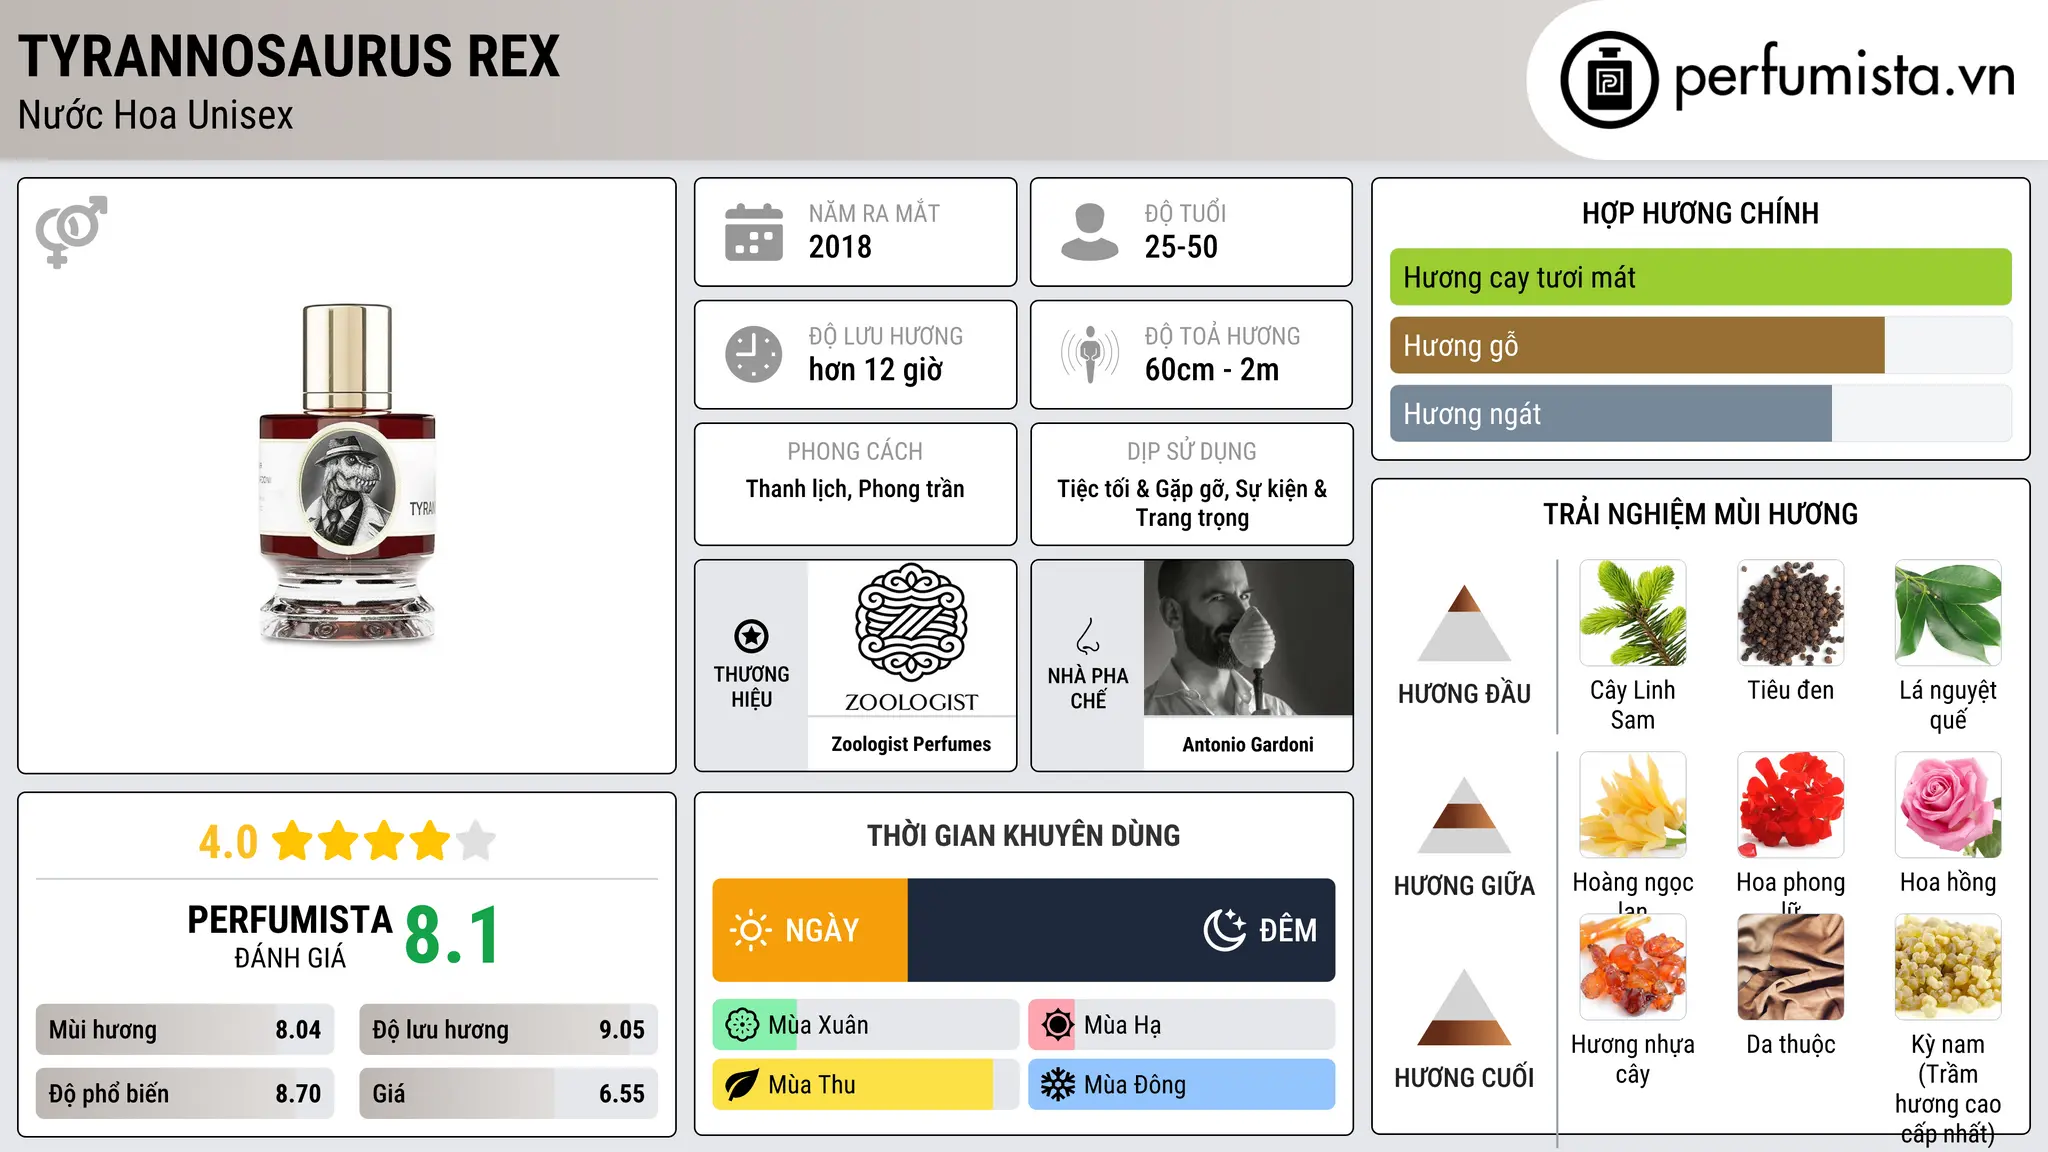Select the Hoàng ngọc lan note image
The height and width of the screenshot is (1152, 2048).
(x=1633, y=805)
